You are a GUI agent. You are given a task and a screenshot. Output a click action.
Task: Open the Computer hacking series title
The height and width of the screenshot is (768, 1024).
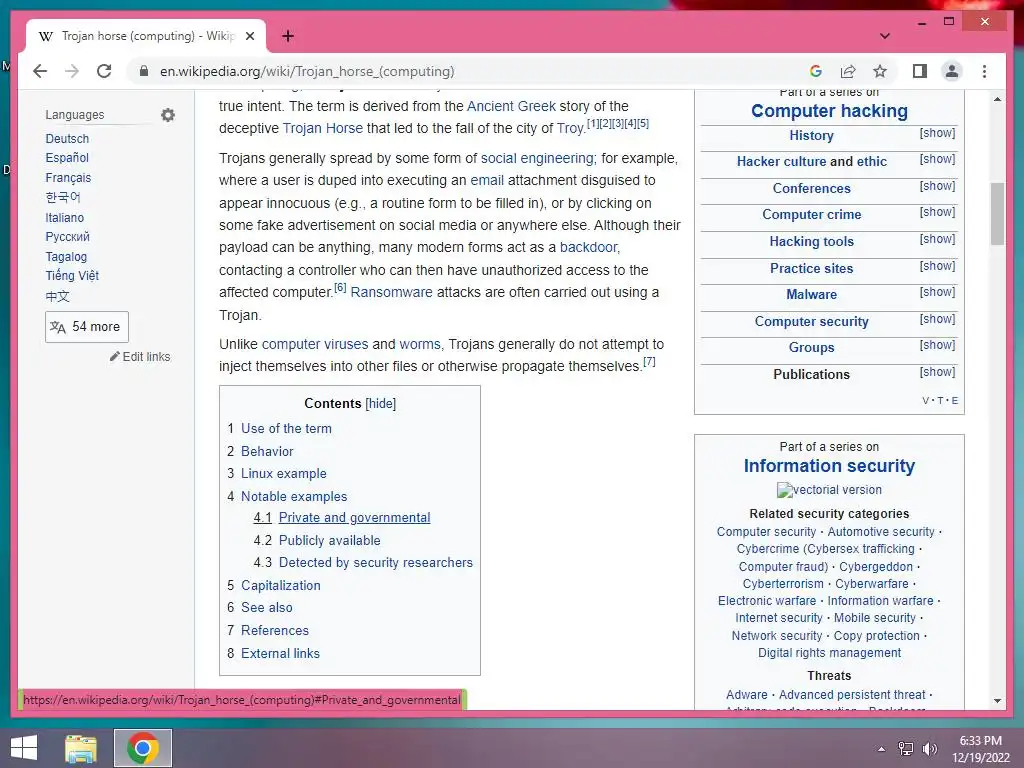[829, 111]
